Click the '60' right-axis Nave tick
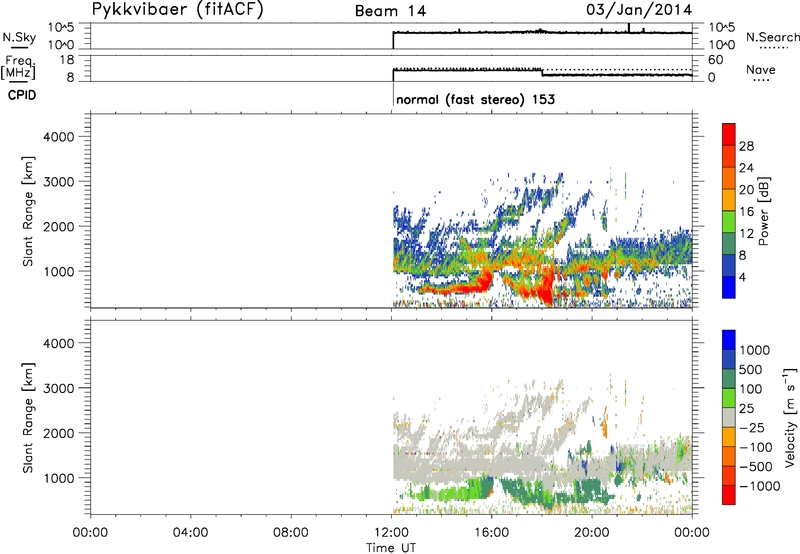The width and height of the screenshot is (800, 554). coord(715,60)
